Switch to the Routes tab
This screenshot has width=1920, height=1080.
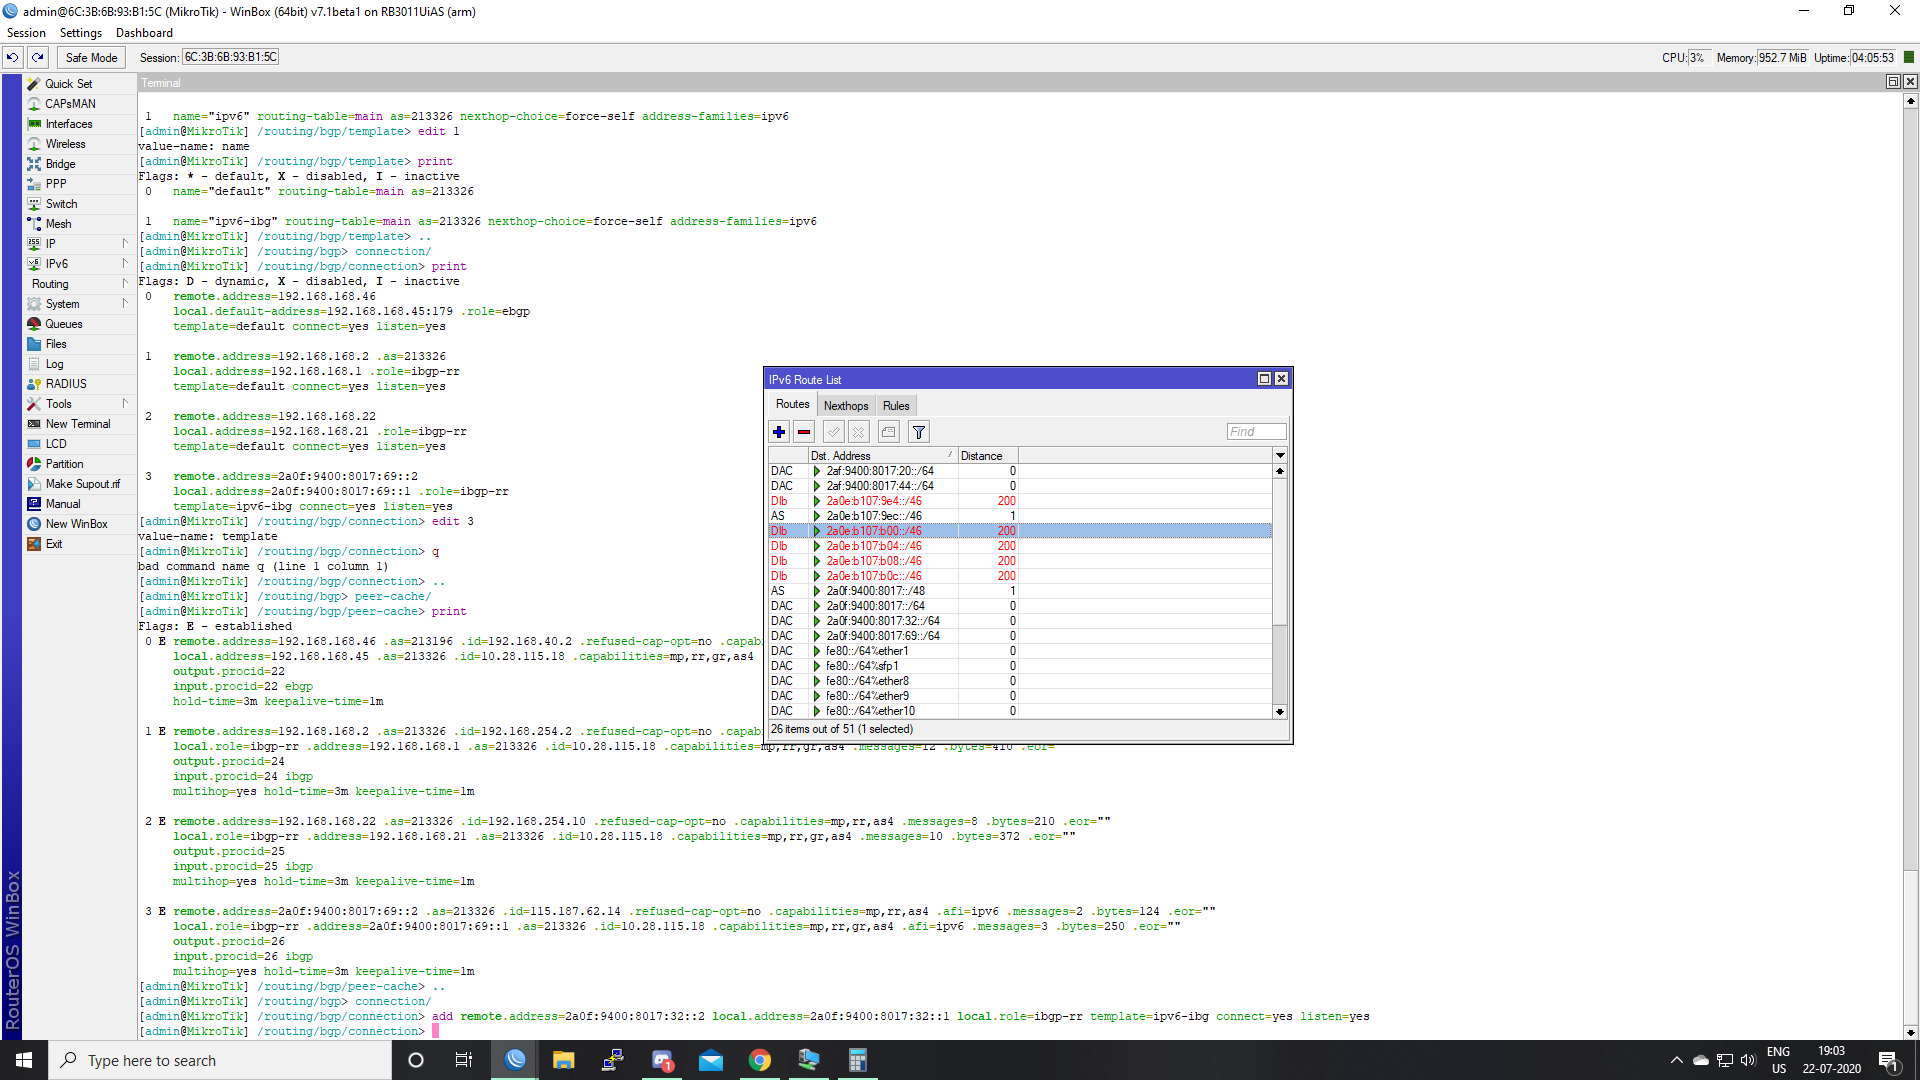(792, 405)
